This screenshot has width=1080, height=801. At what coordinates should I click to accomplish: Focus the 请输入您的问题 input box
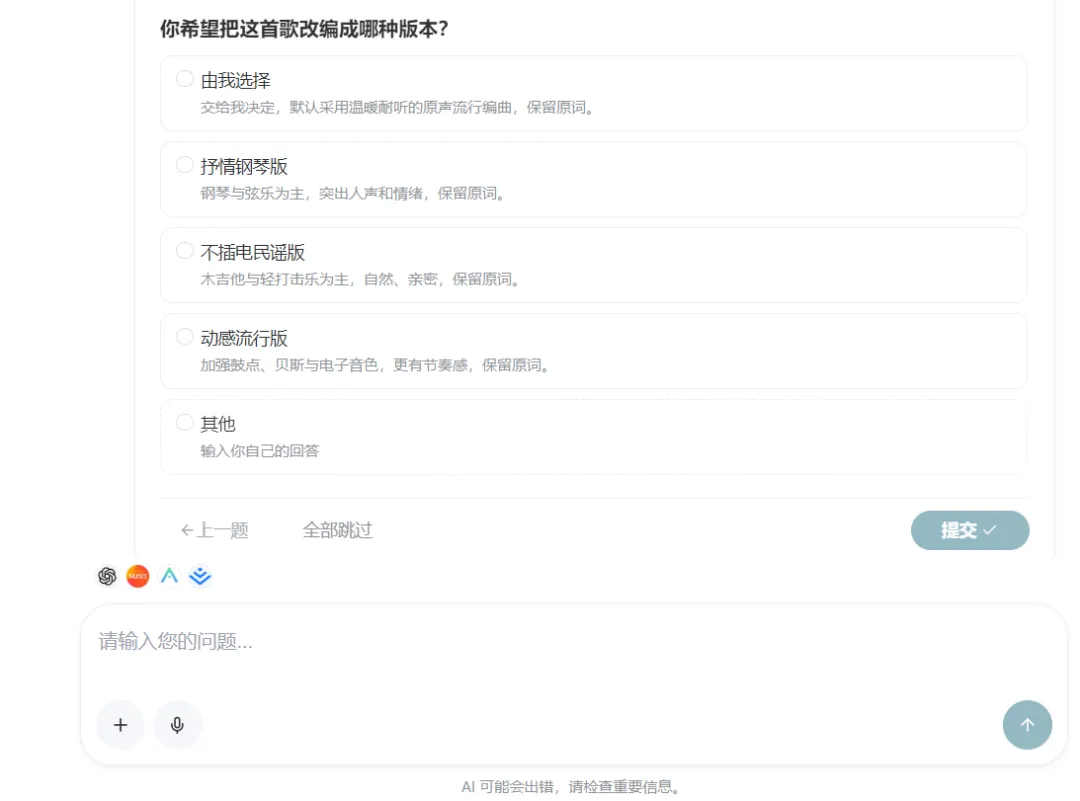(x=573, y=641)
